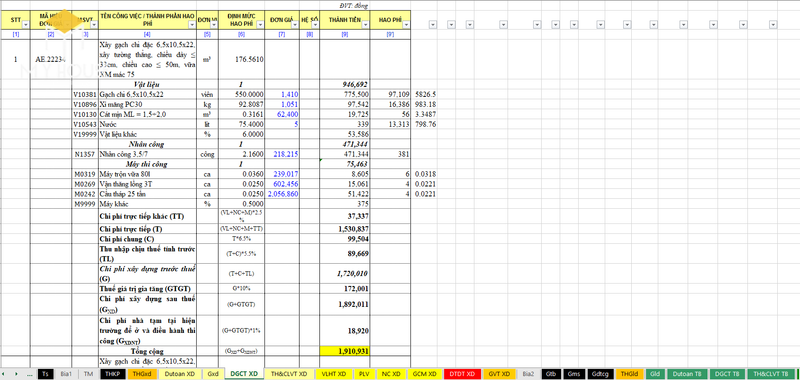
Task: Select the yellow total cell 1,910,931
Action: (345, 351)
